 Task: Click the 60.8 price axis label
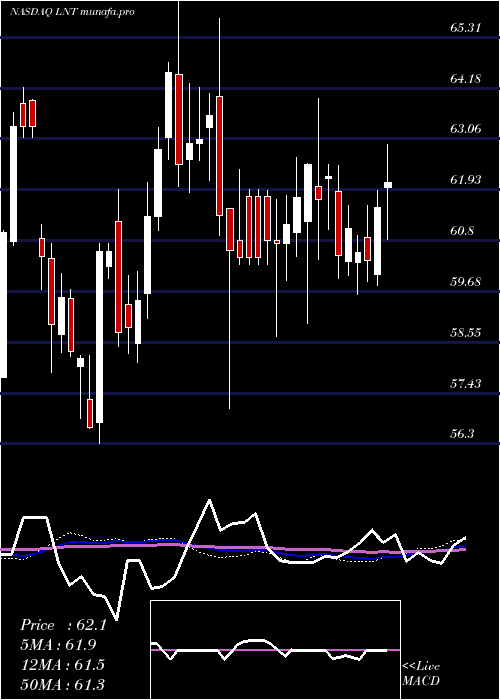click(462, 231)
